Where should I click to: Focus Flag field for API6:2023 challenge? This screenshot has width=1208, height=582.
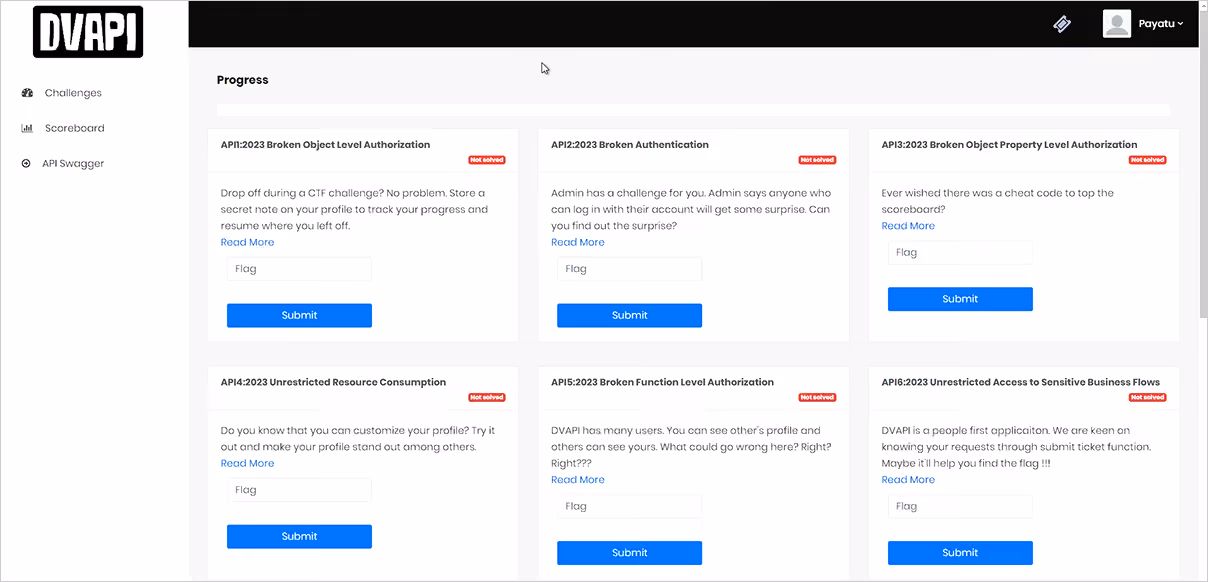tap(960, 506)
